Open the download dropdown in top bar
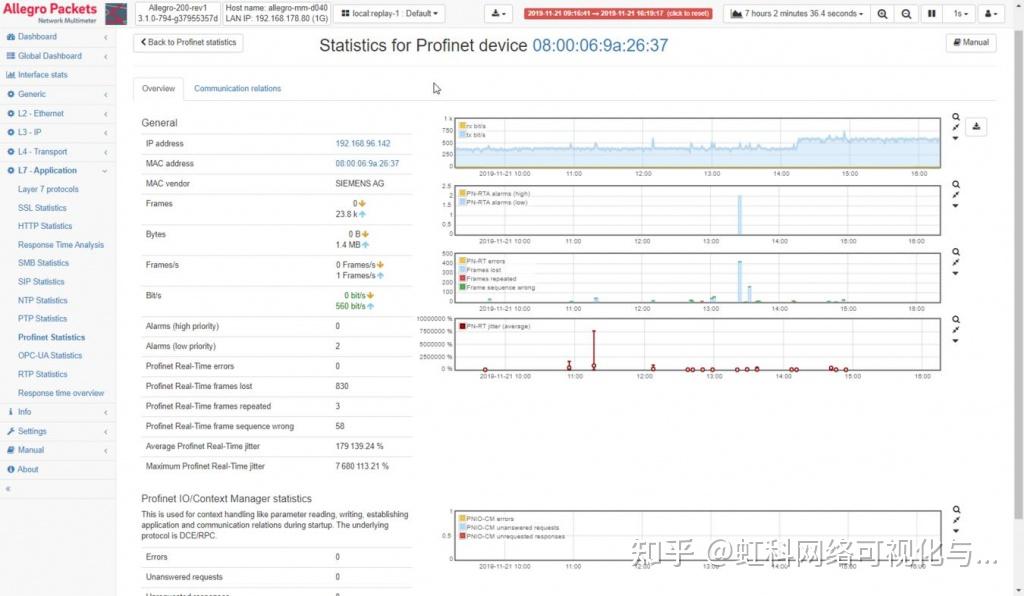1024x596 pixels. click(498, 13)
